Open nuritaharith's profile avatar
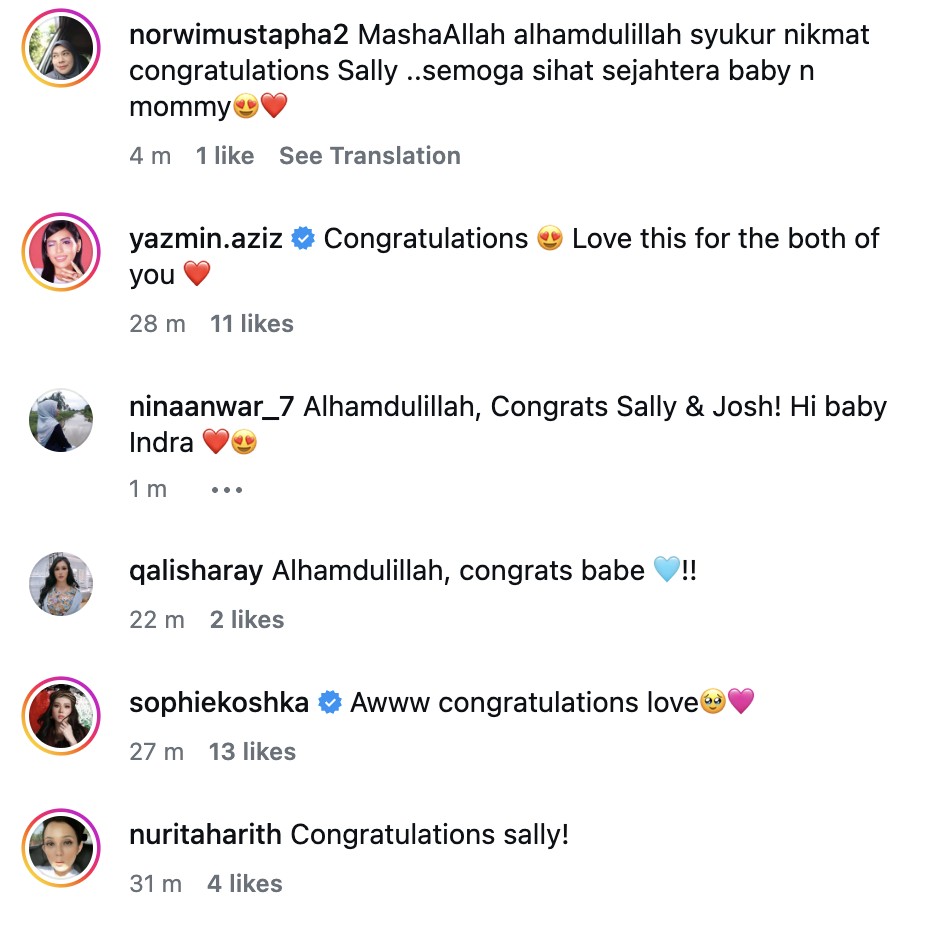Viewport: 930px width, 926px height. point(60,848)
